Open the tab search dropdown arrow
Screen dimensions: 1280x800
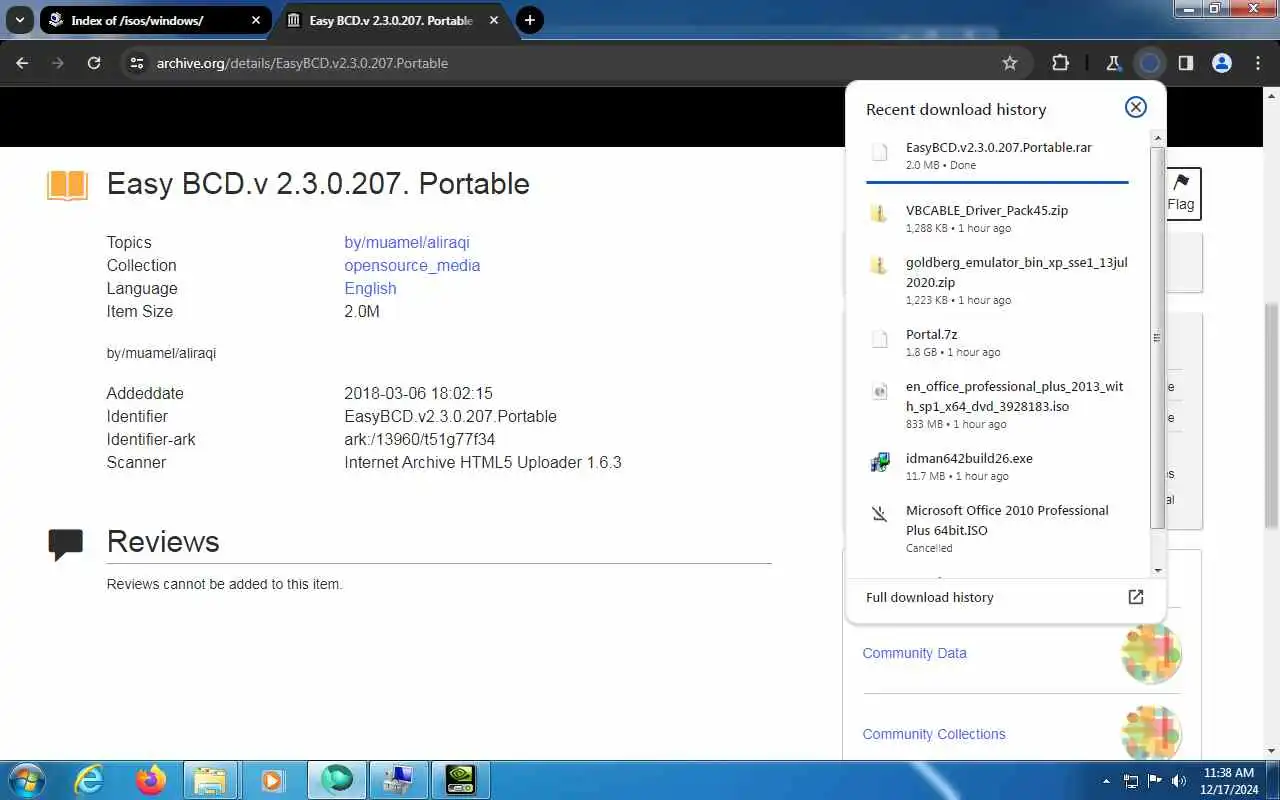19,20
